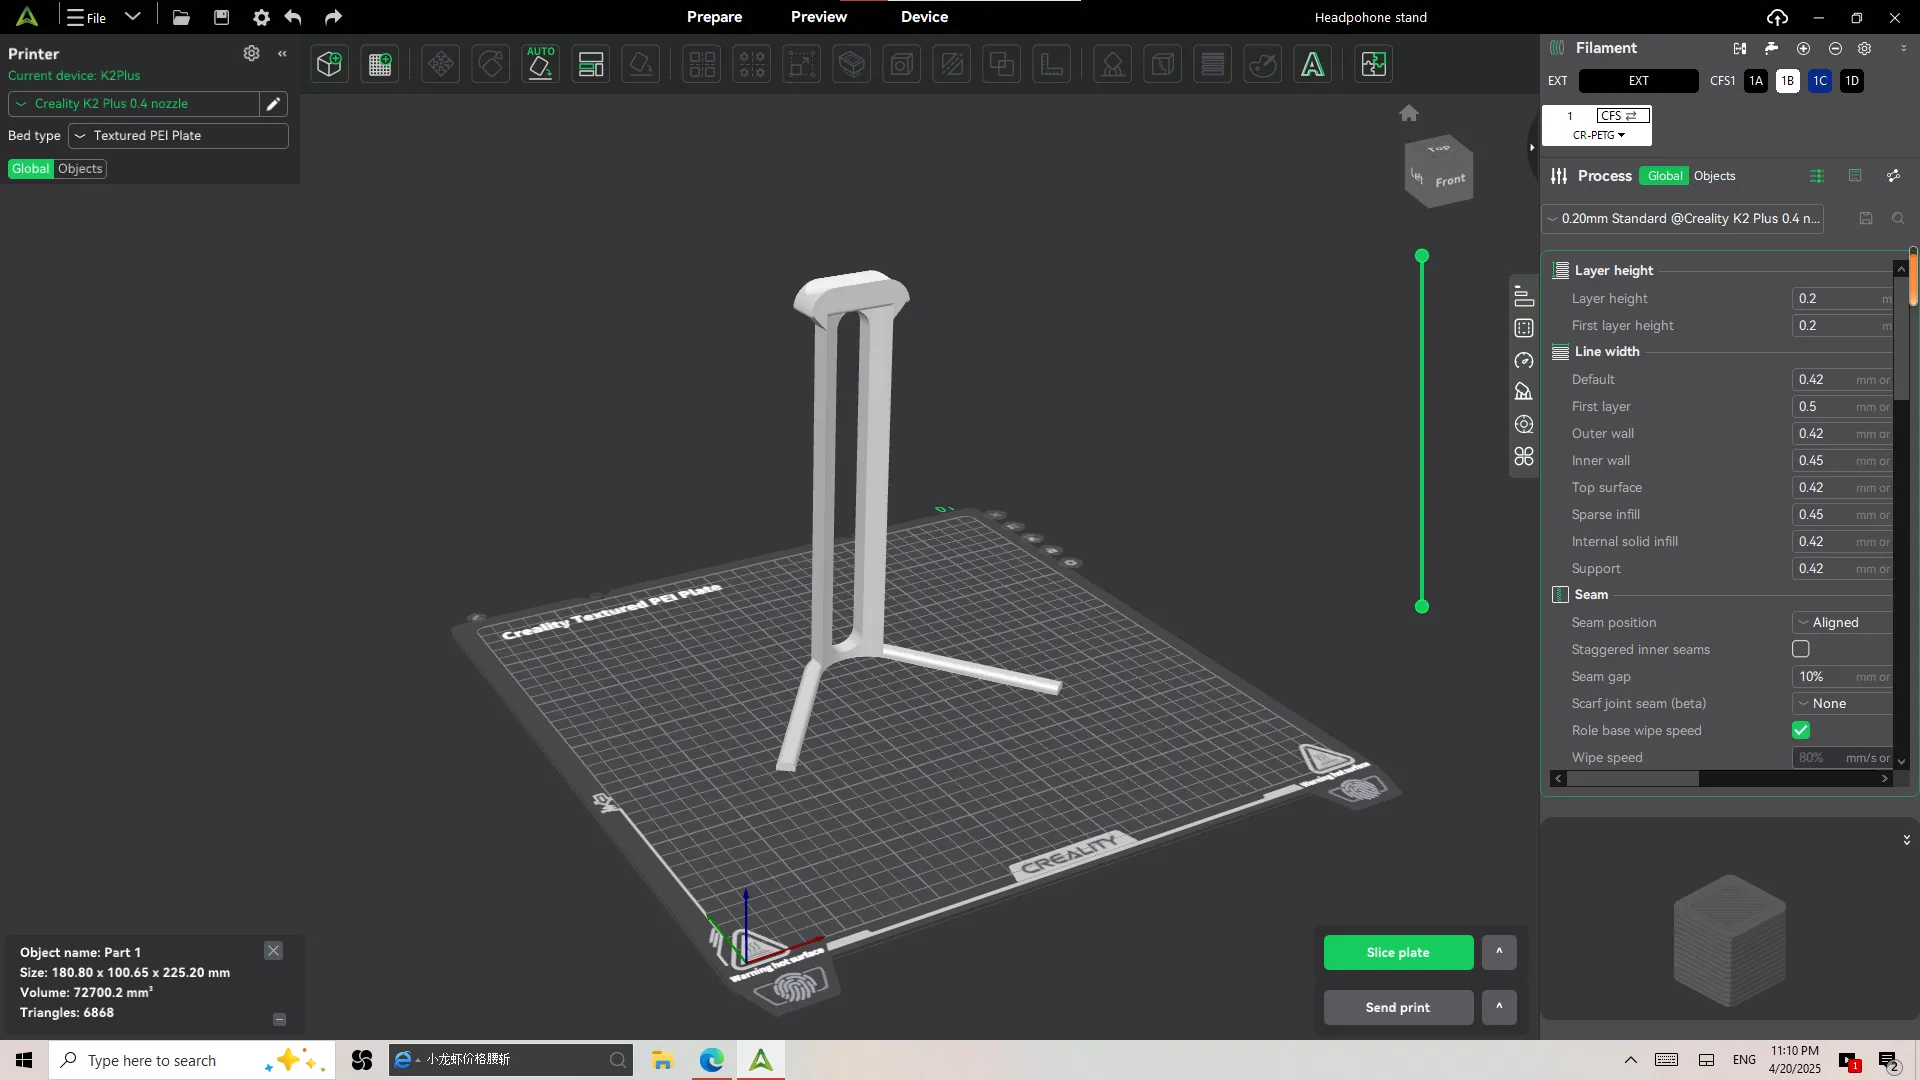Open the Device tab
Image resolution: width=1920 pixels, height=1080 pixels.
point(924,17)
